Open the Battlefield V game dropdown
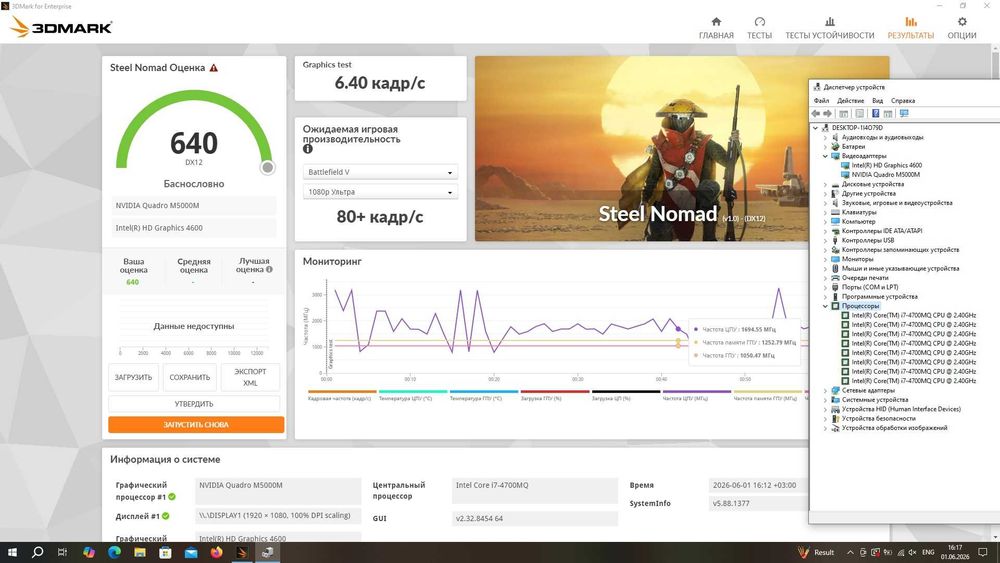 click(x=380, y=172)
